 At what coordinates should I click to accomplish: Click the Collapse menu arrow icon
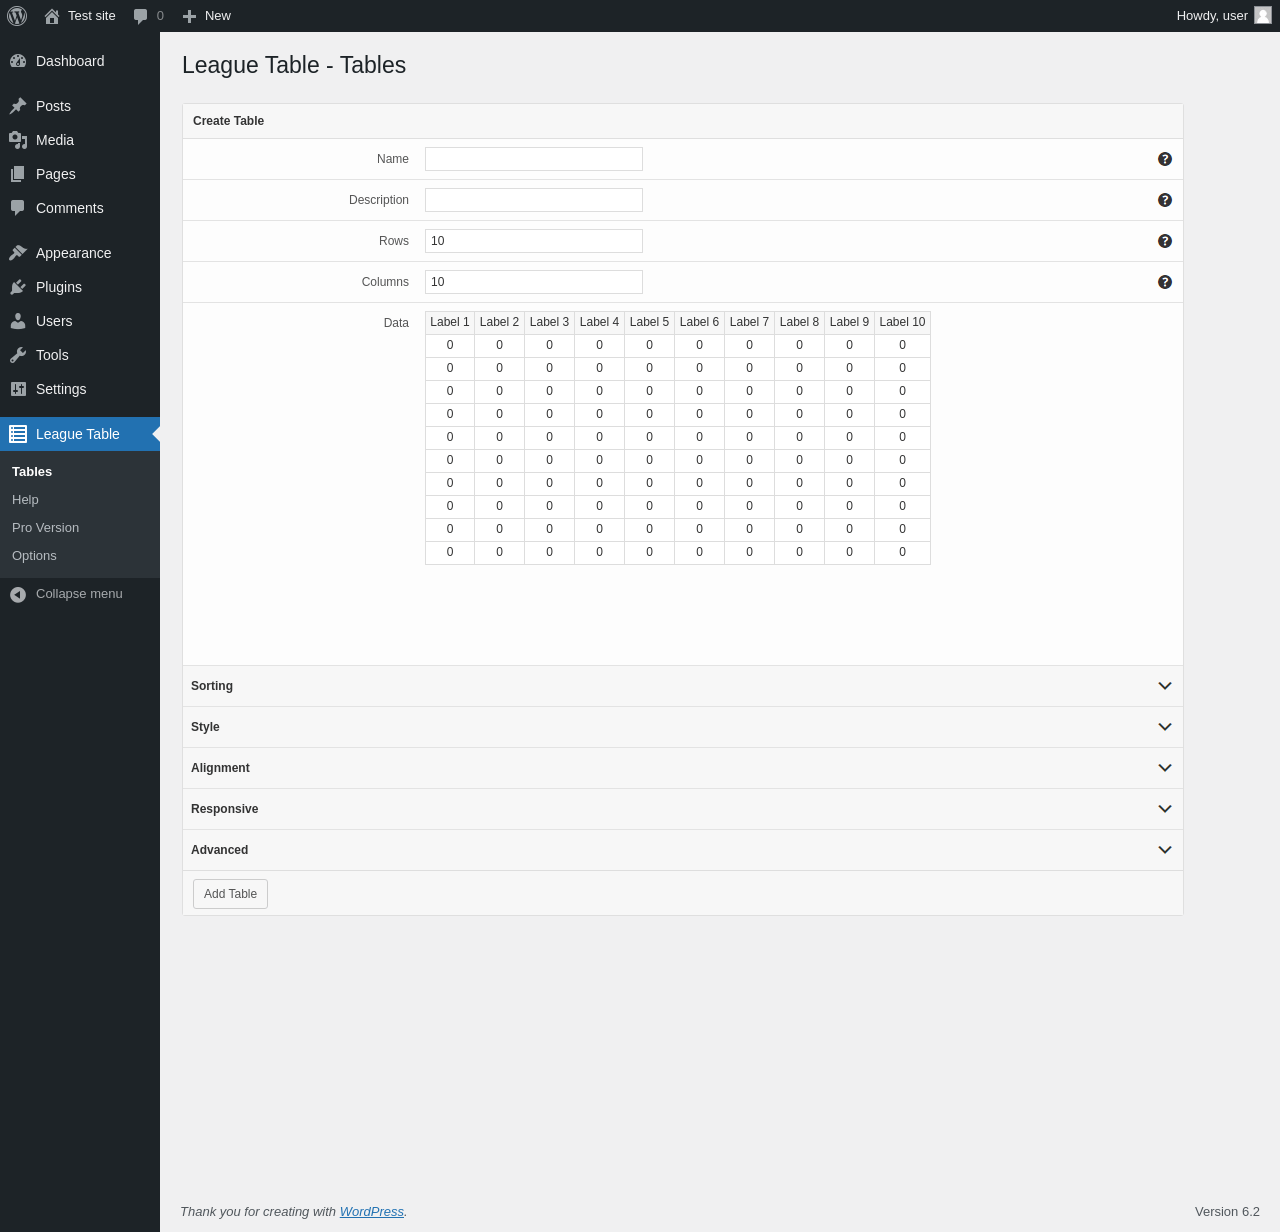pos(18,595)
